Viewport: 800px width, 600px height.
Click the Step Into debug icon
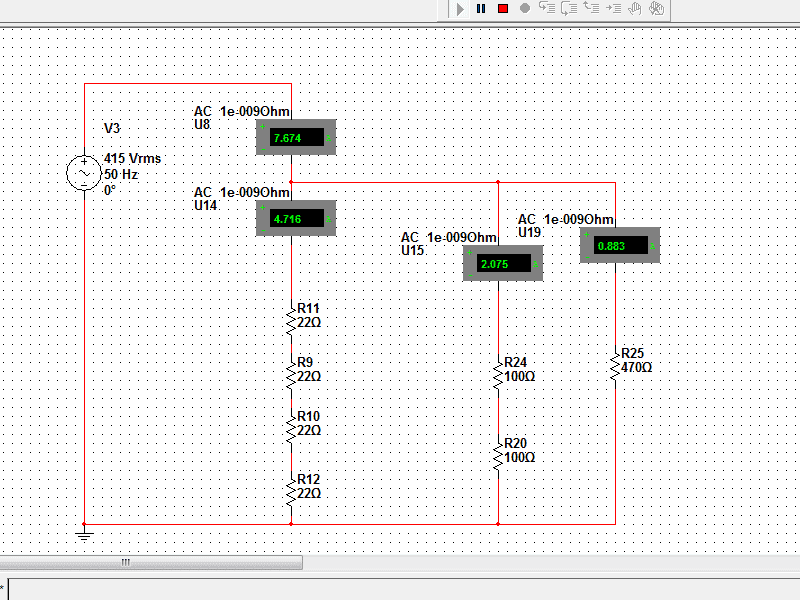[546, 9]
